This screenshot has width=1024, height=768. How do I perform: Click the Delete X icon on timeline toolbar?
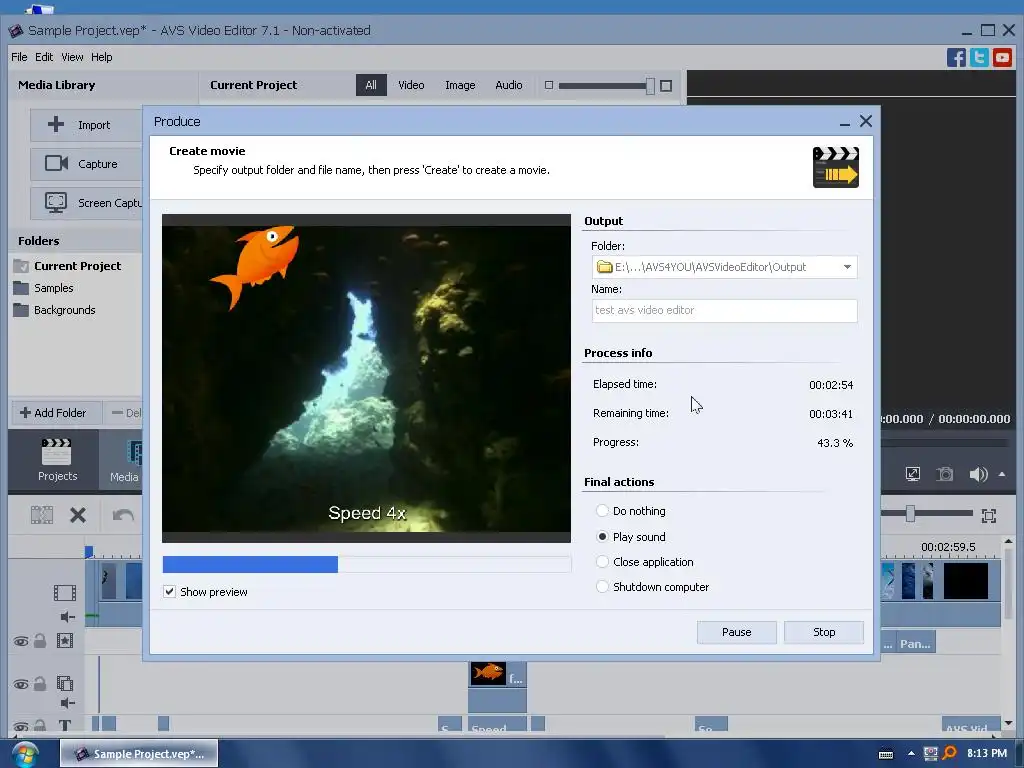(78, 515)
